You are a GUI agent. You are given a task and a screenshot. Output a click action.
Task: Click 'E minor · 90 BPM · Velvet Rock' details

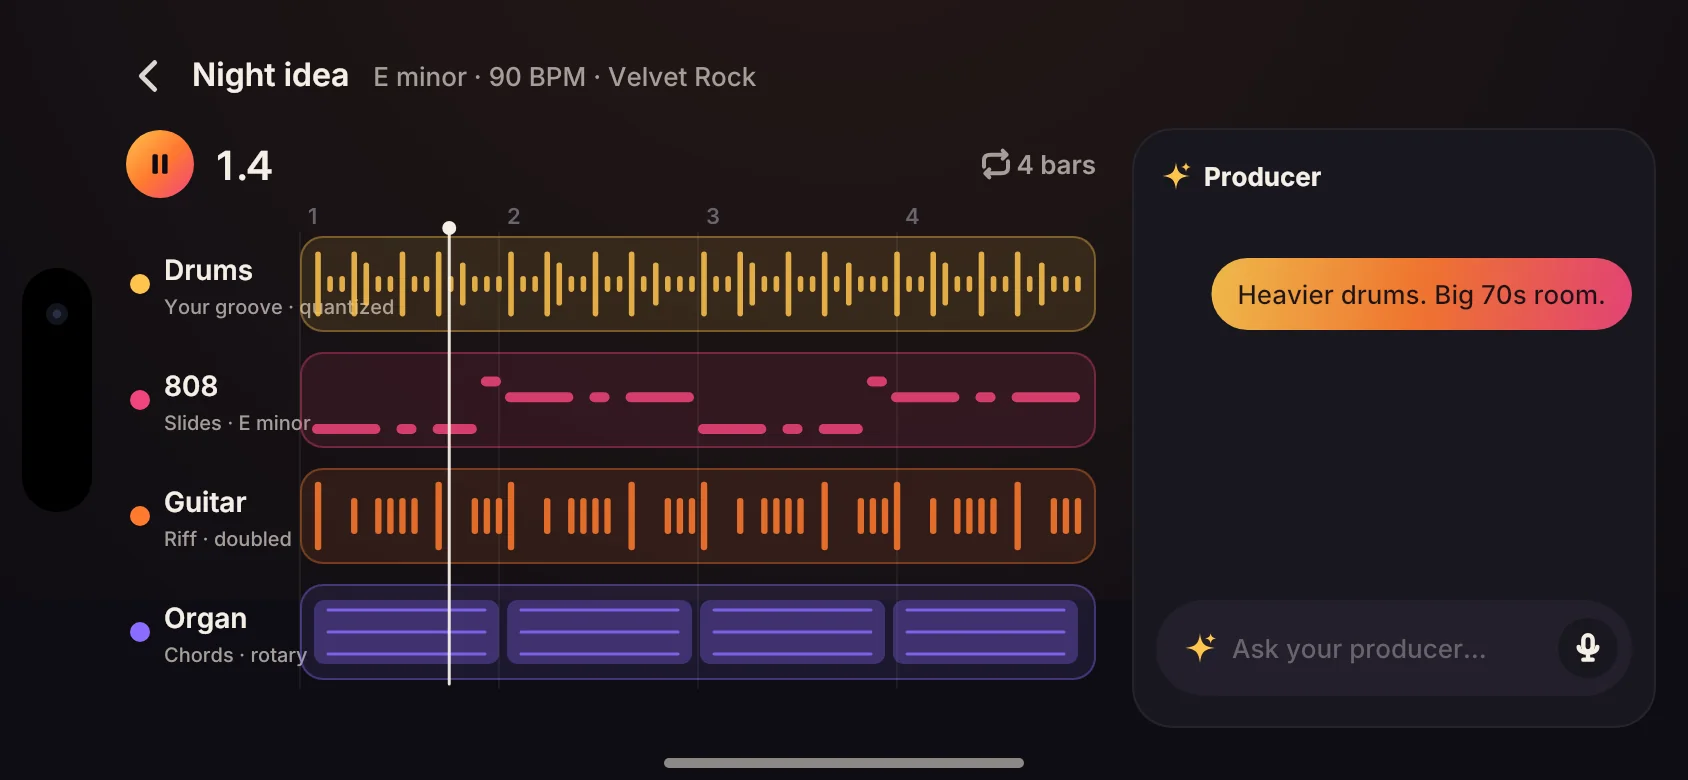click(564, 77)
